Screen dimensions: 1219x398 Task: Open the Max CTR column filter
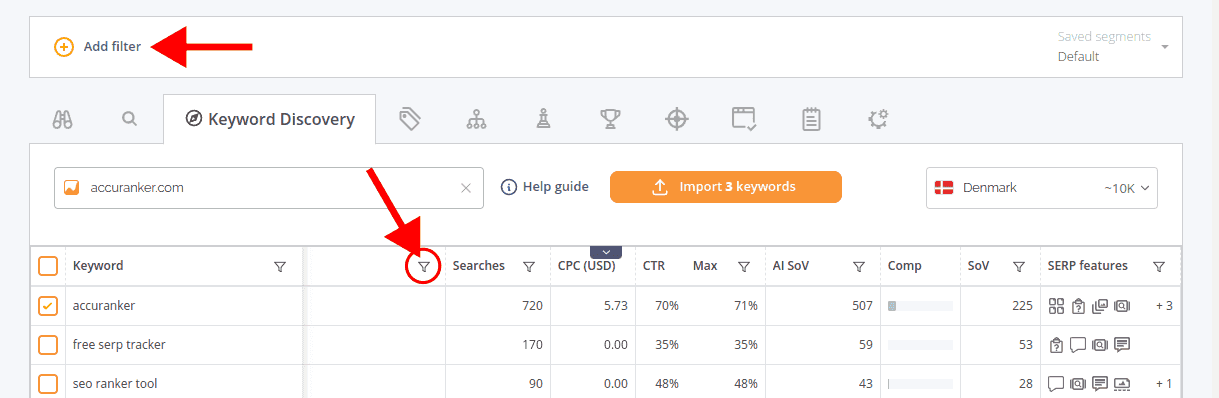743,267
